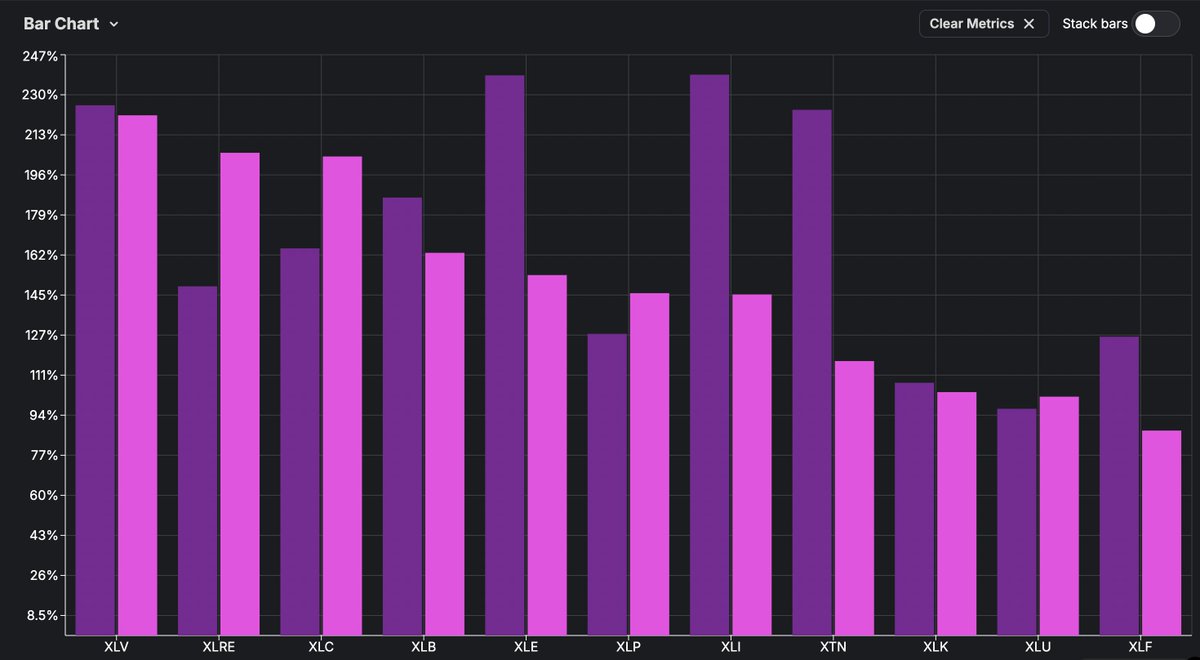Select the pink XLP bar
Image resolution: width=1200 pixels, height=660 pixels.
coord(649,464)
